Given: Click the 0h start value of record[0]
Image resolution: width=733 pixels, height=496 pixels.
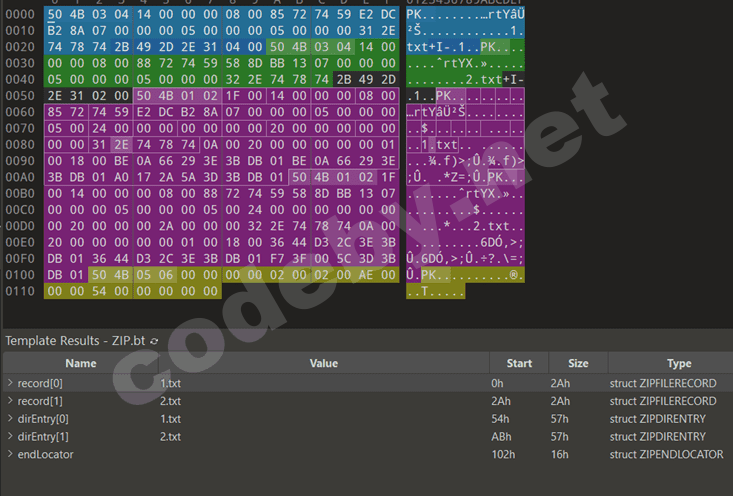Looking at the screenshot, I should 497,383.
